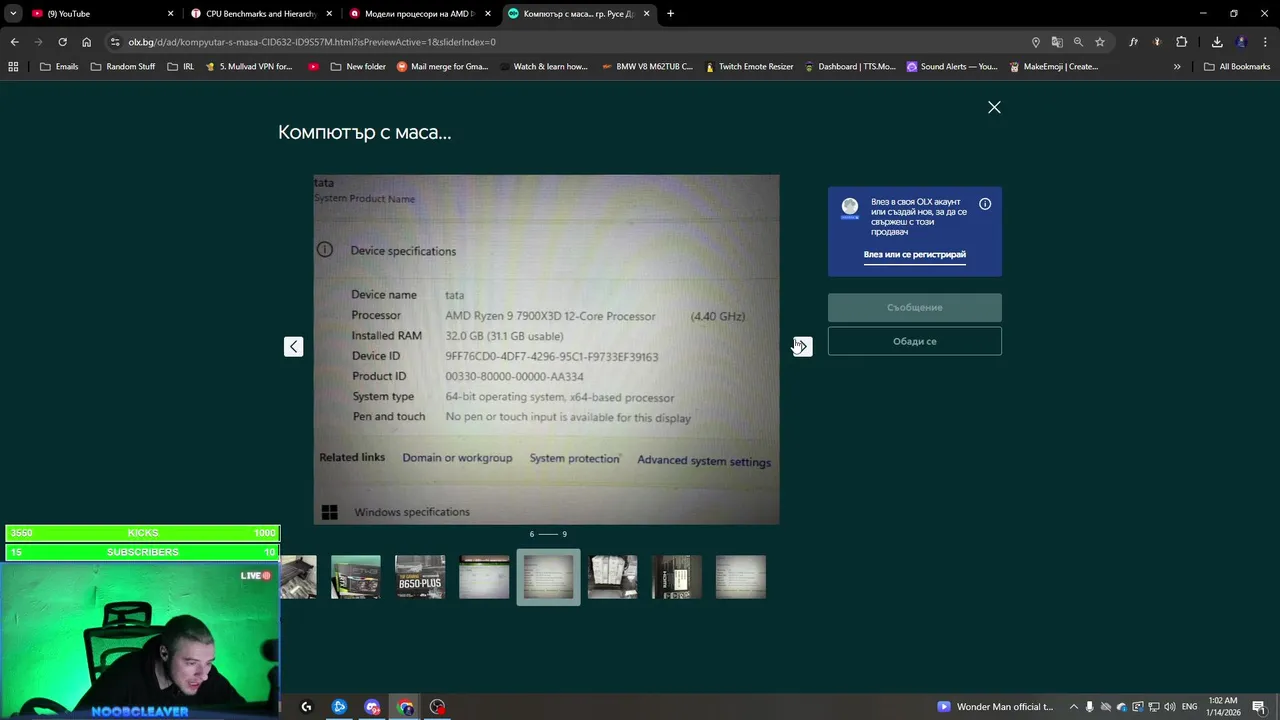Open the Emails bookmark folder
The image size is (1280, 720).
59,67
